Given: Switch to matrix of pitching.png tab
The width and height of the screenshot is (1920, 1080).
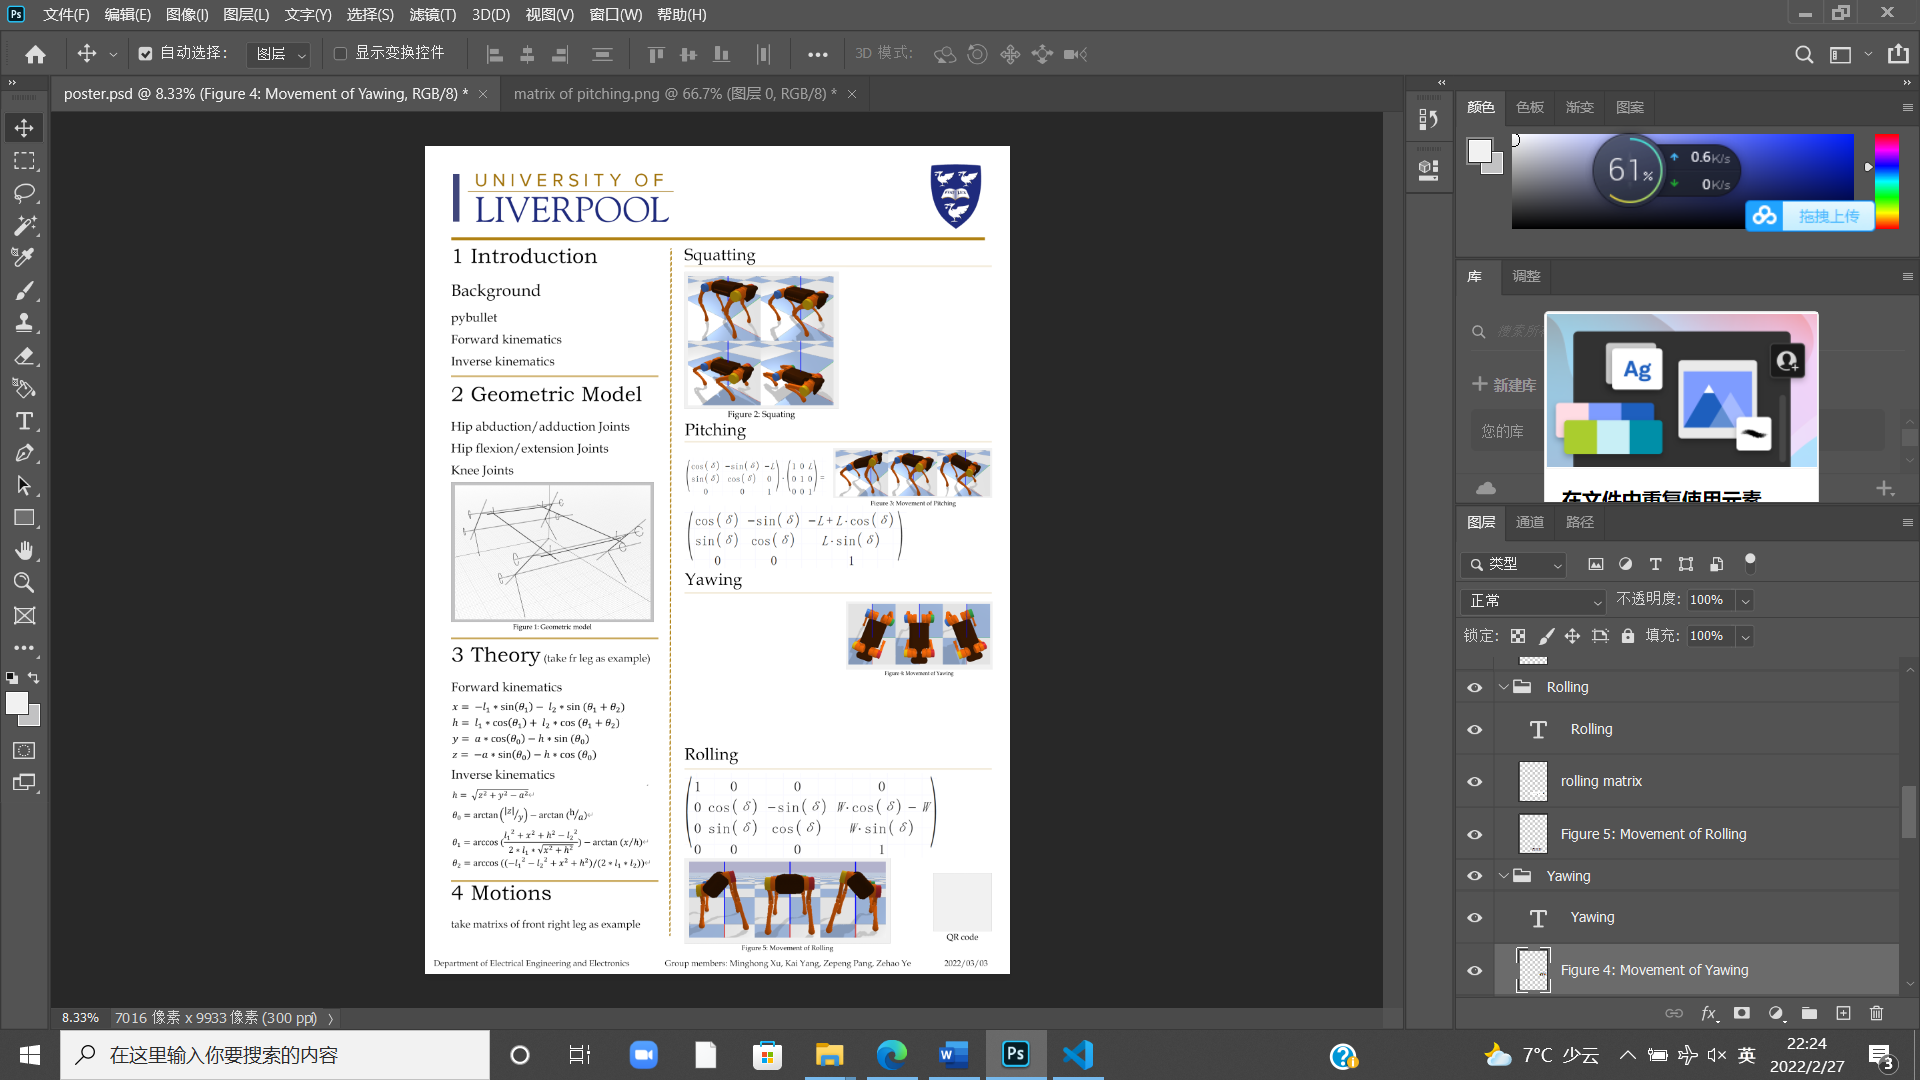Looking at the screenshot, I should coord(675,94).
